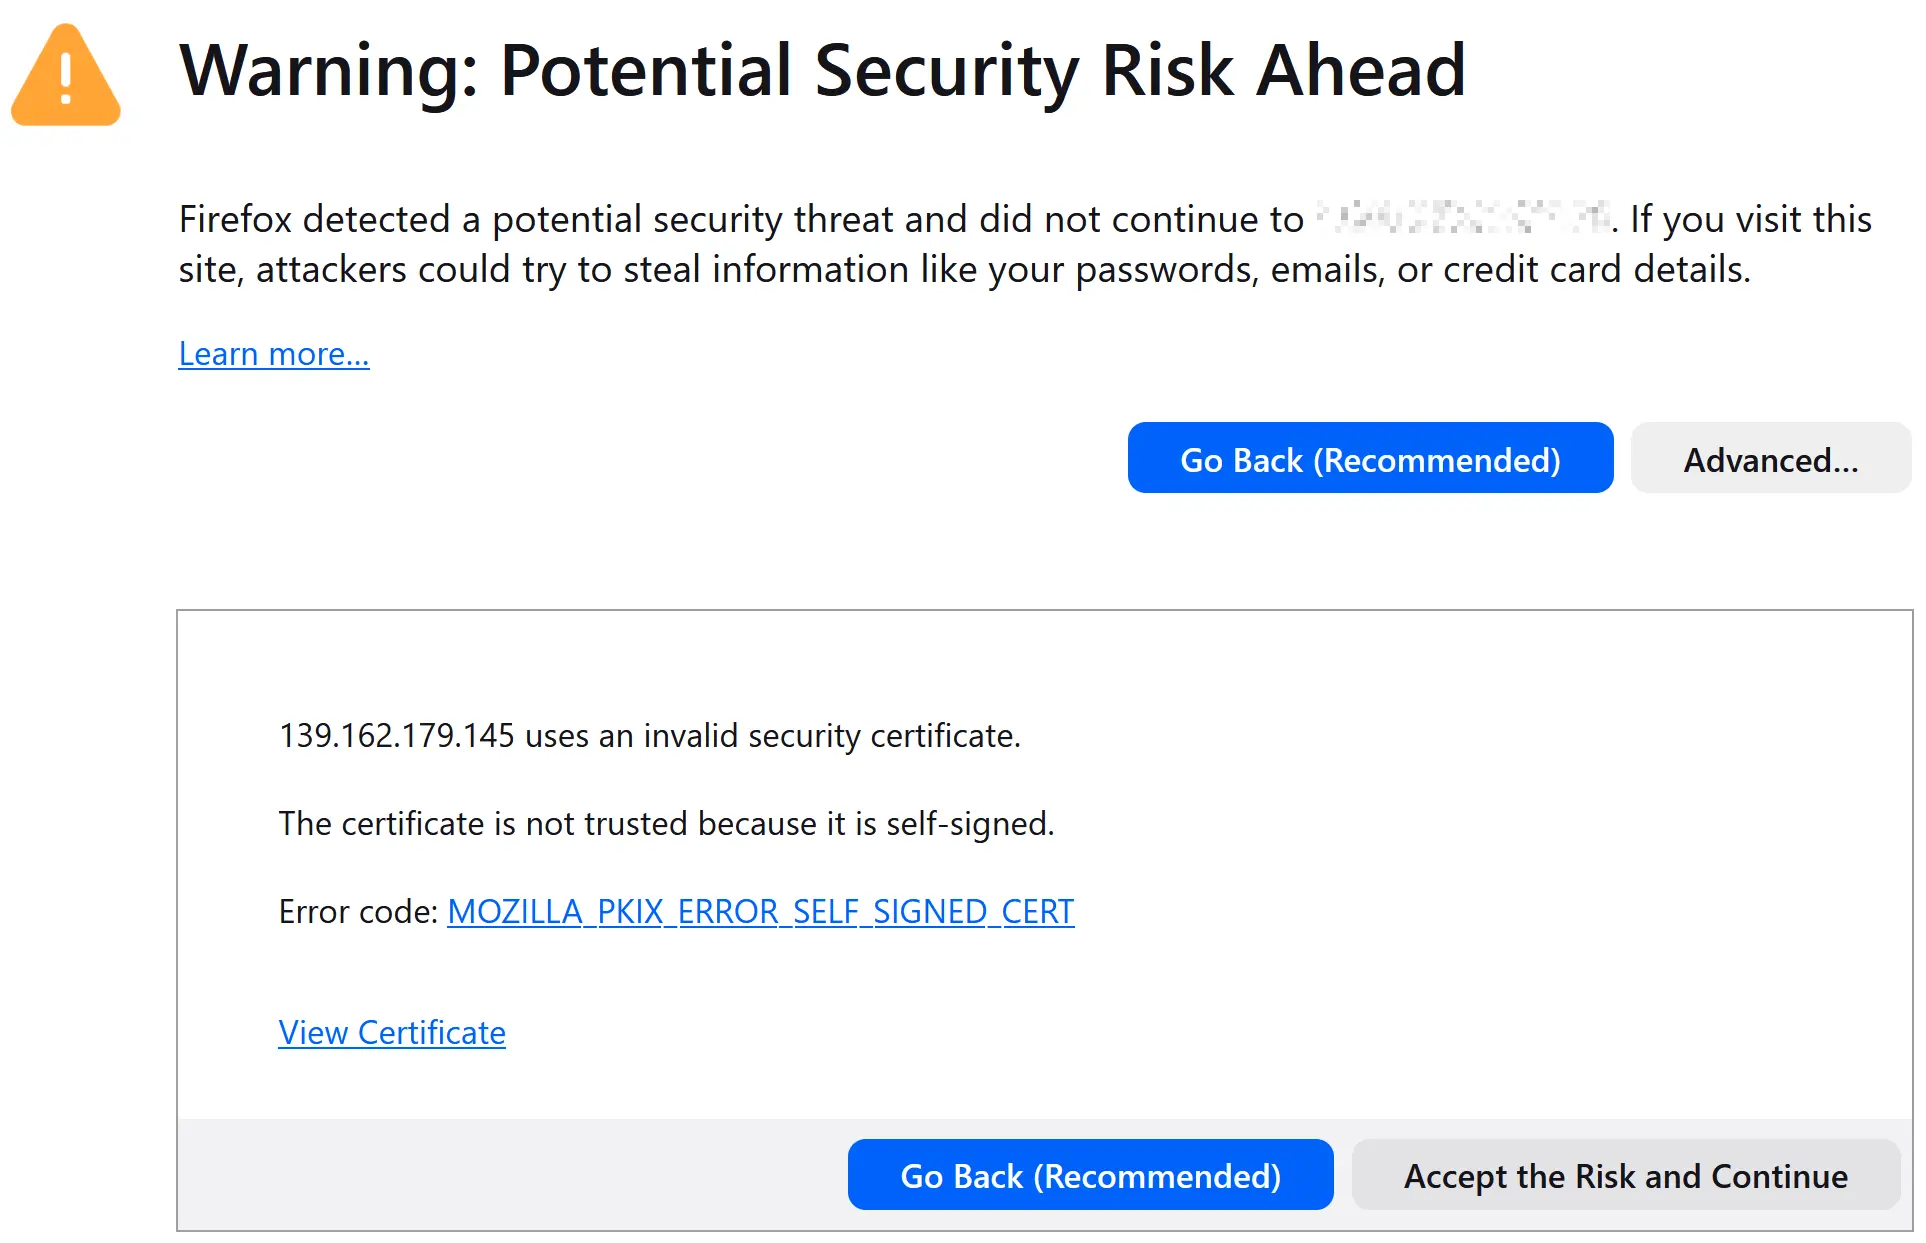The height and width of the screenshot is (1243, 1926).
Task: Toggle the Advanced… button
Action: pyautogui.click(x=1770, y=459)
